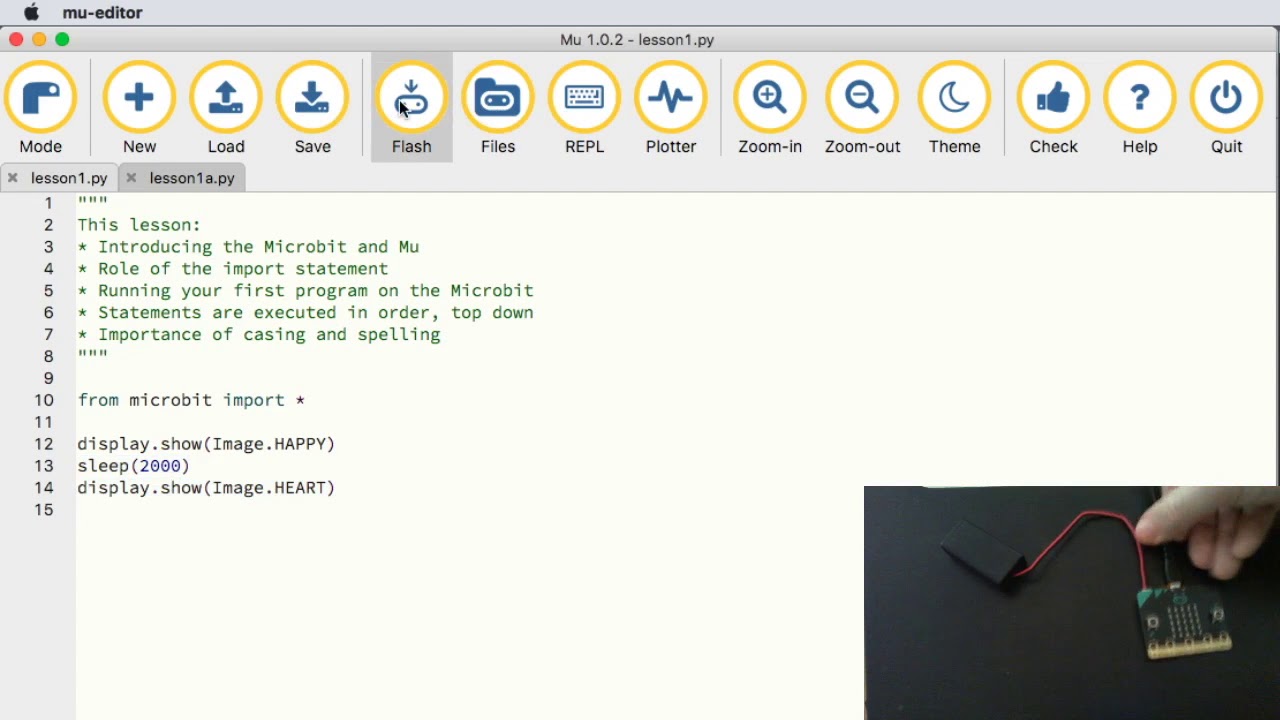Load a file from disk
Viewport: 1280px width, 720px height.
click(226, 108)
